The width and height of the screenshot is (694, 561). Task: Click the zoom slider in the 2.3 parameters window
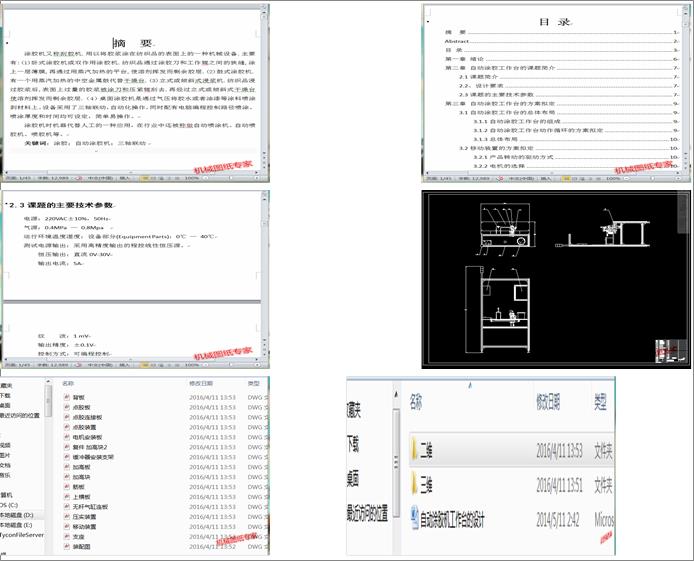[x=230, y=365]
